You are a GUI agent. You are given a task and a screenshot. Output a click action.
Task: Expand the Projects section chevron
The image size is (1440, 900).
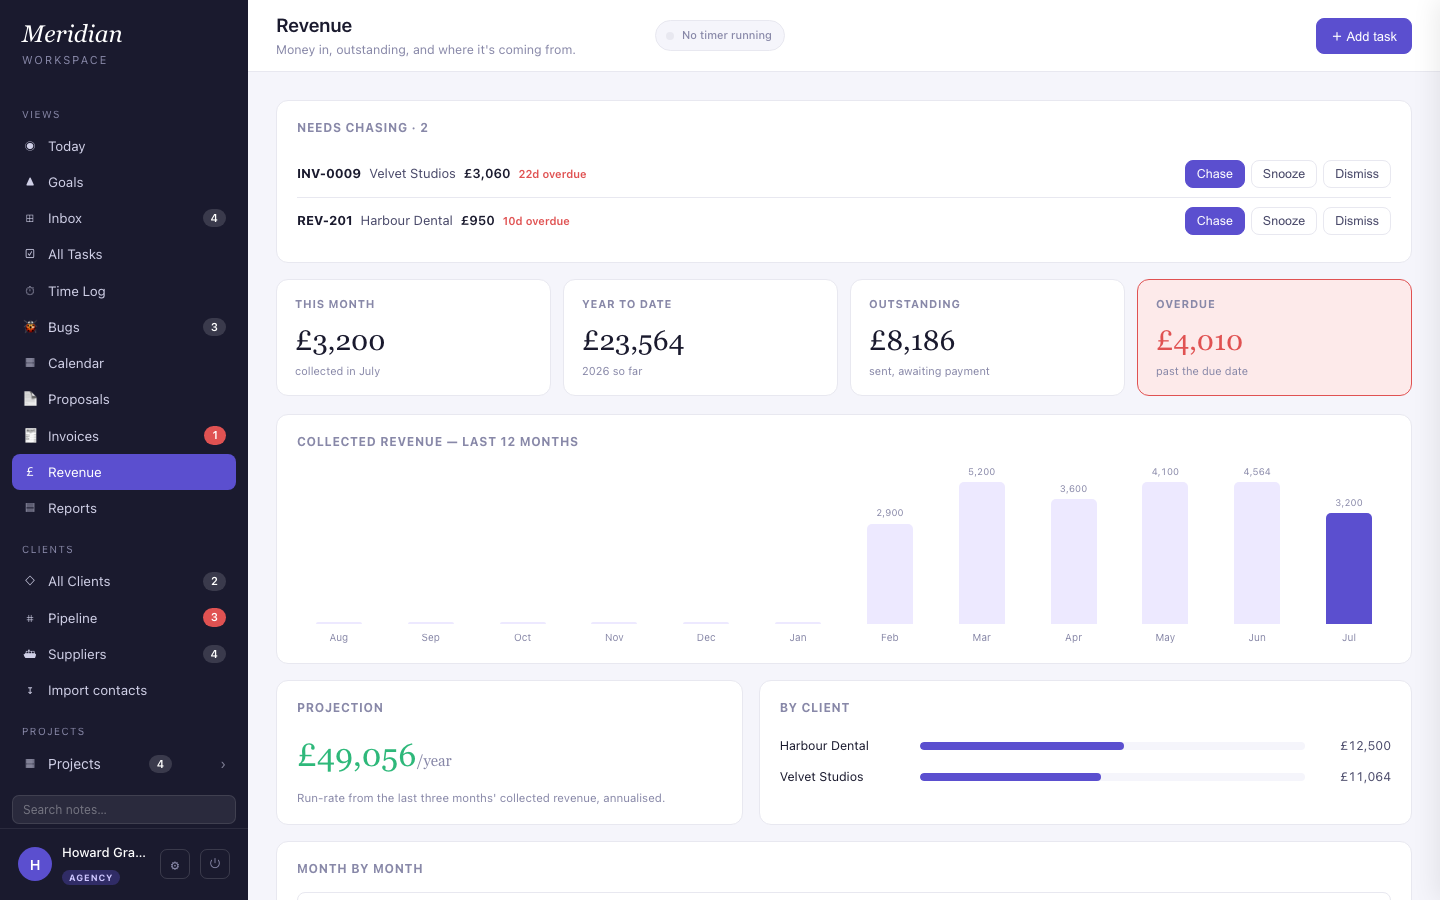point(223,765)
